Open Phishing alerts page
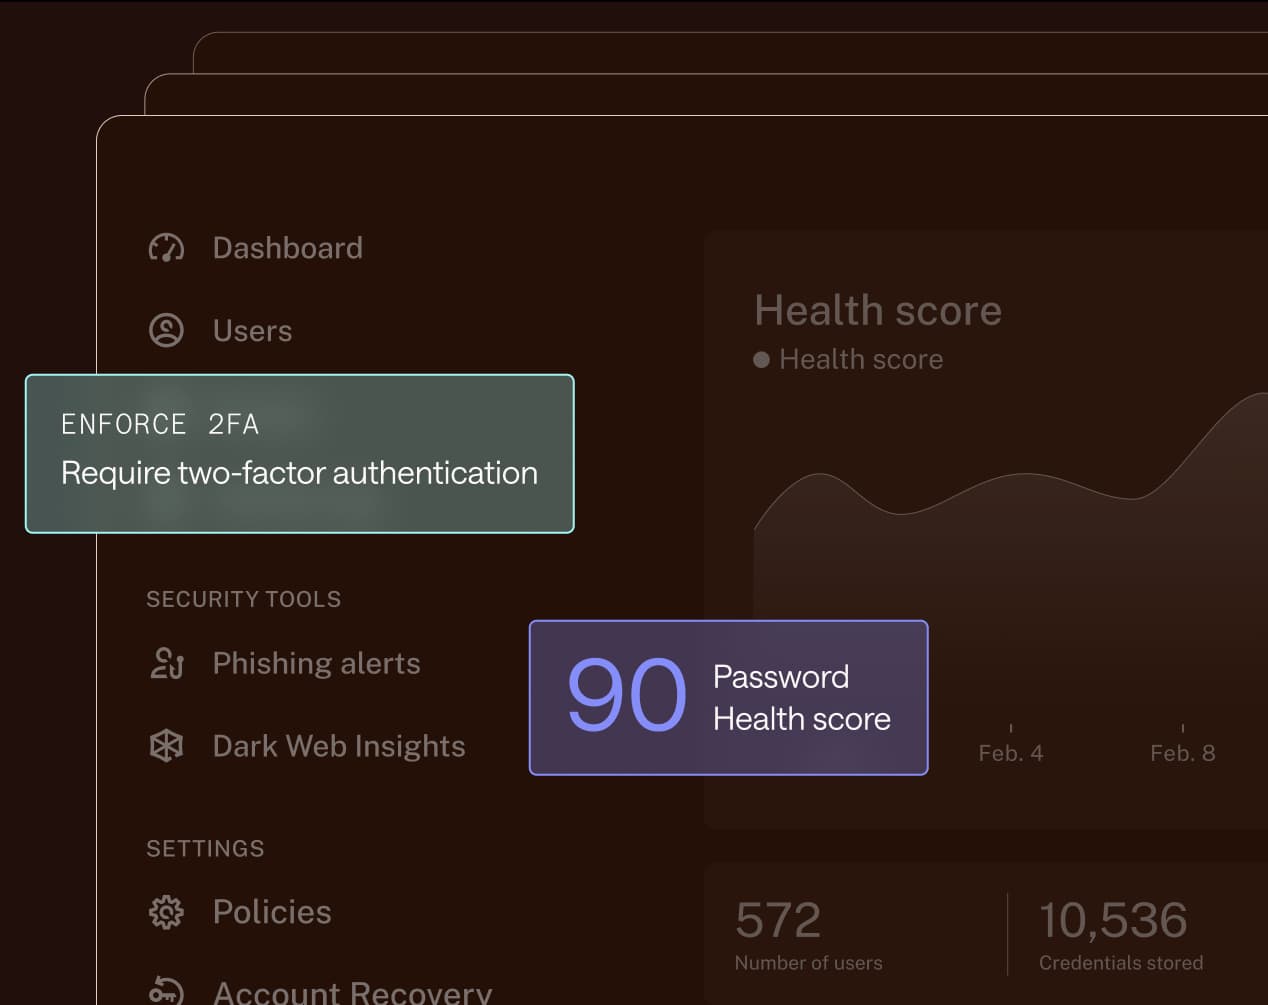This screenshot has width=1268, height=1005. (316, 663)
